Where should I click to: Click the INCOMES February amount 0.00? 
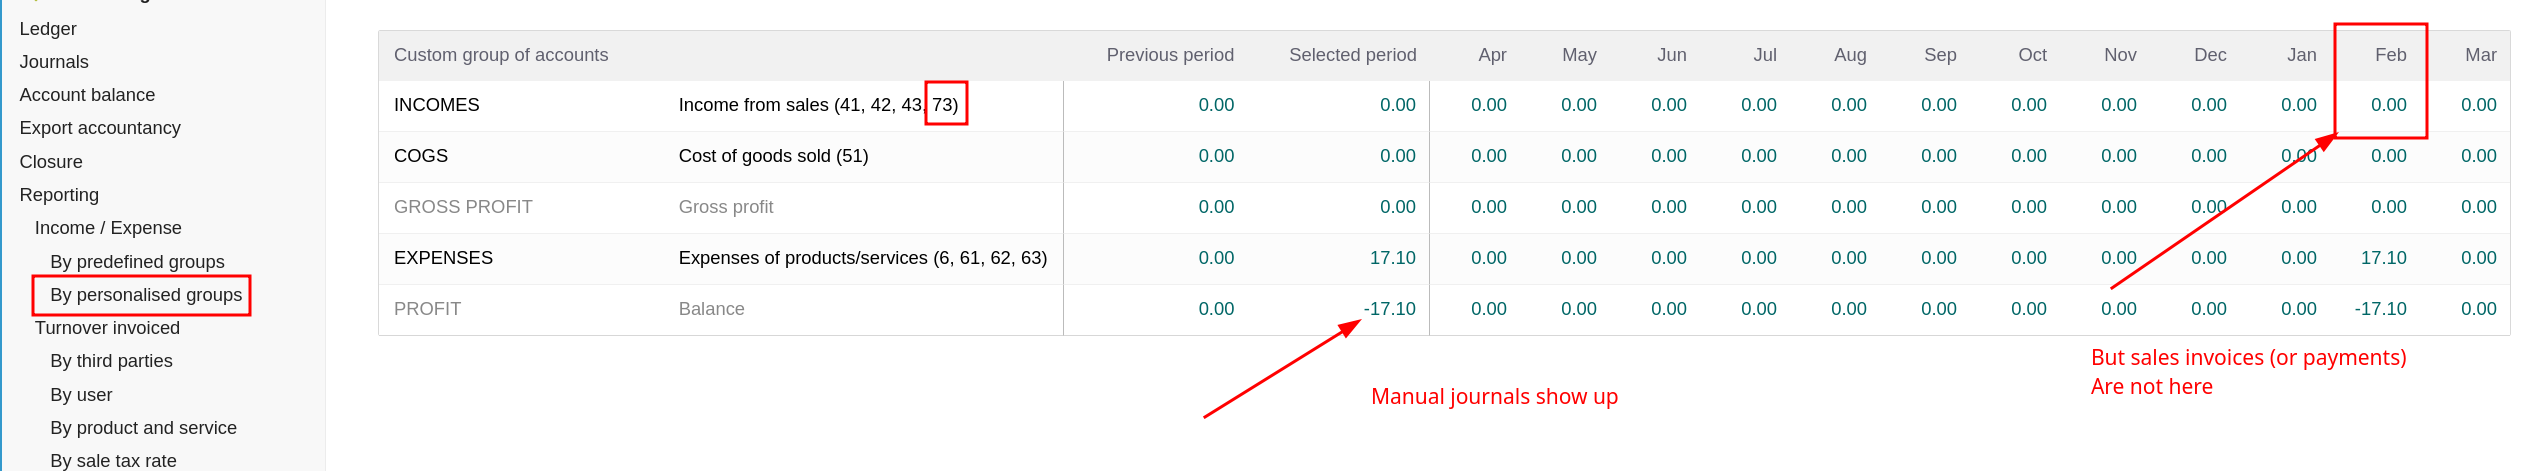pyautogui.click(x=2388, y=105)
